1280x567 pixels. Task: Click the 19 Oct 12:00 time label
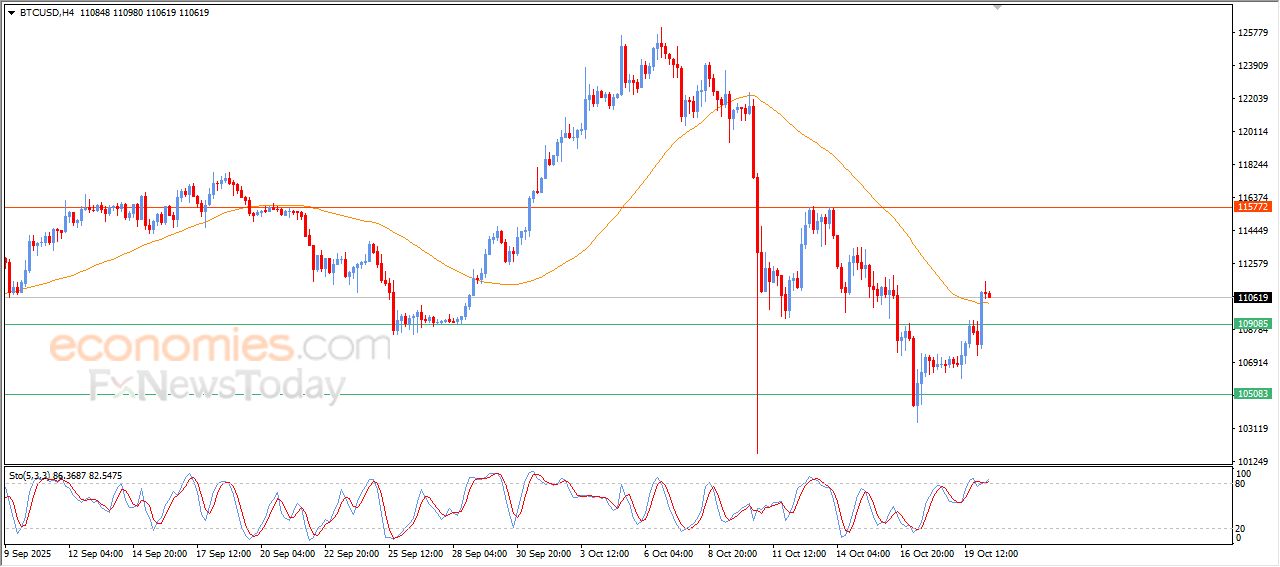tap(990, 553)
